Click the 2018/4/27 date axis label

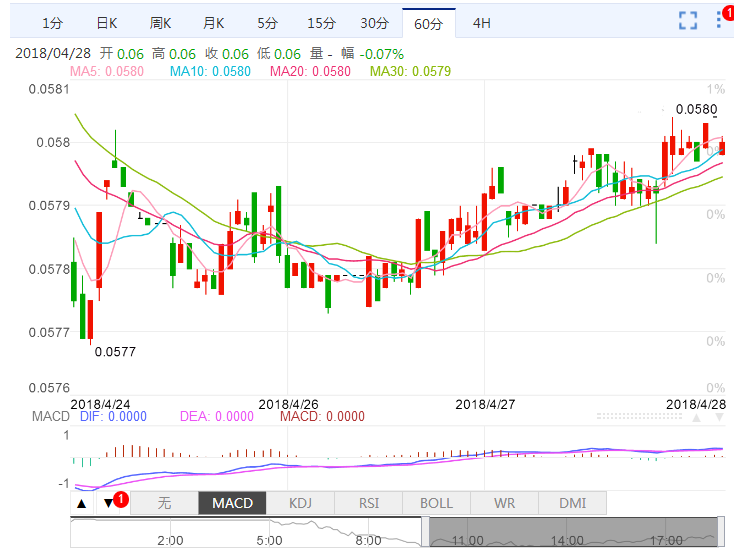pyautogui.click(x=485, y=404)
